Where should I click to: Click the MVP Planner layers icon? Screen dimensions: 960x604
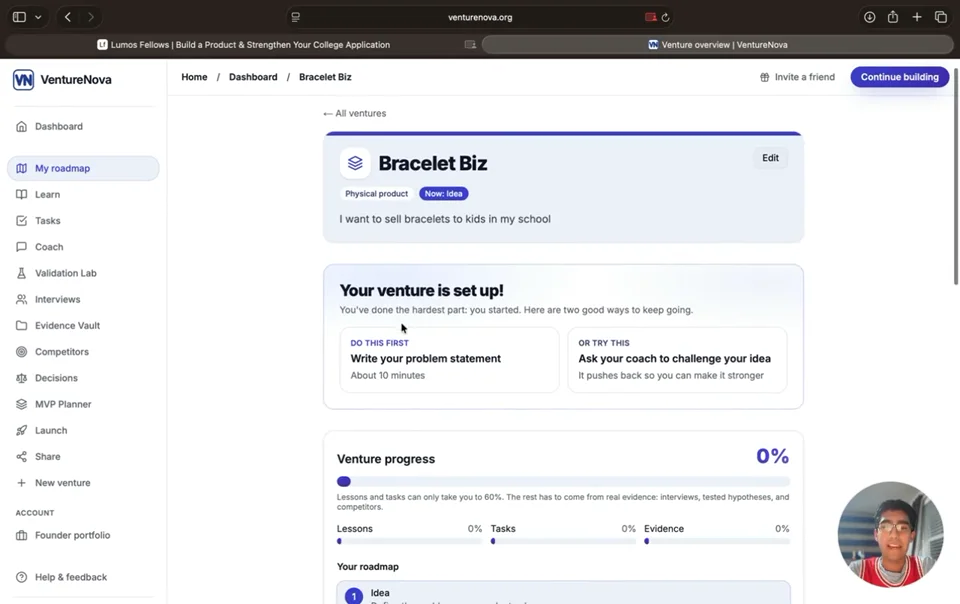coord(21,405)
